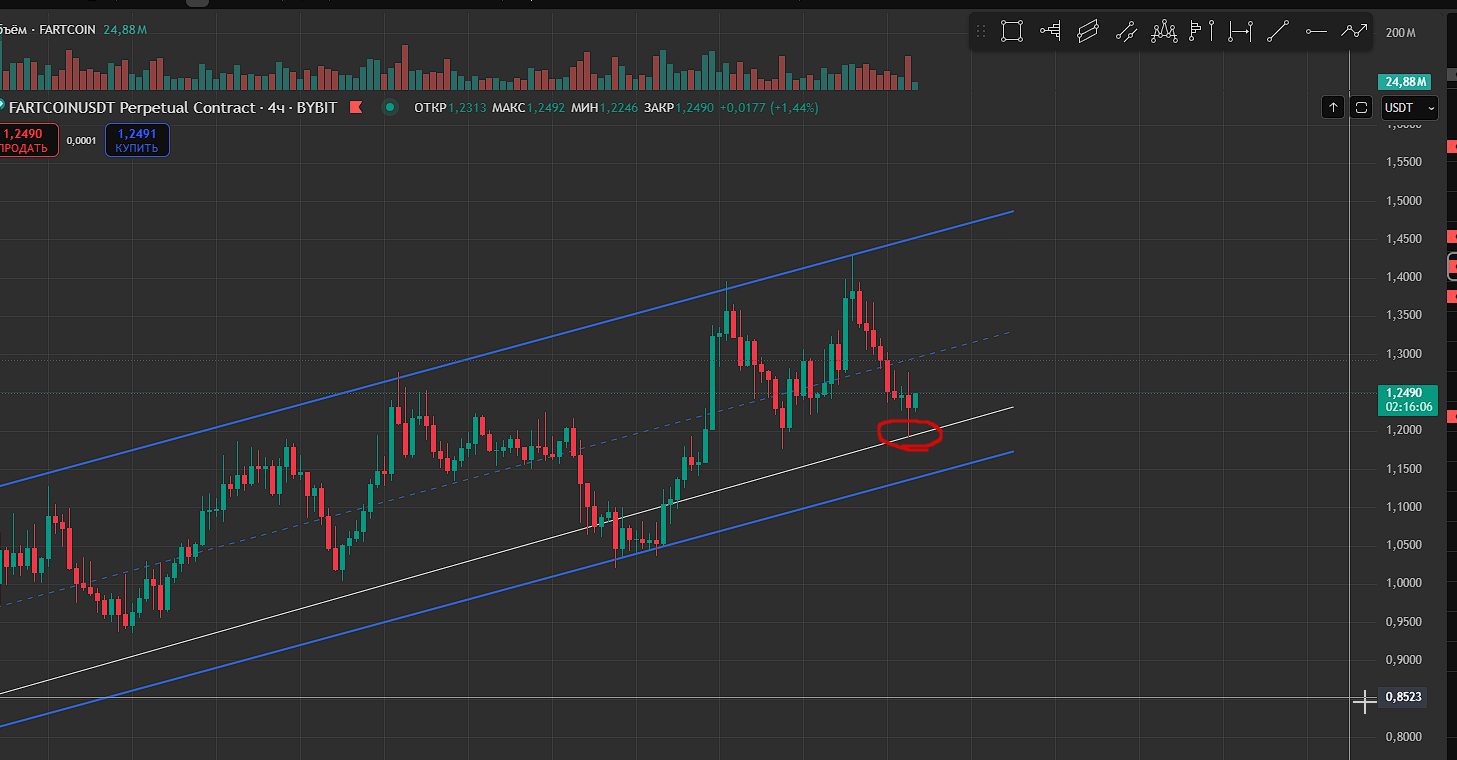The image size is (1457, 760).
Task: Select the Trend Line tool
Action: coord(1278,32)
